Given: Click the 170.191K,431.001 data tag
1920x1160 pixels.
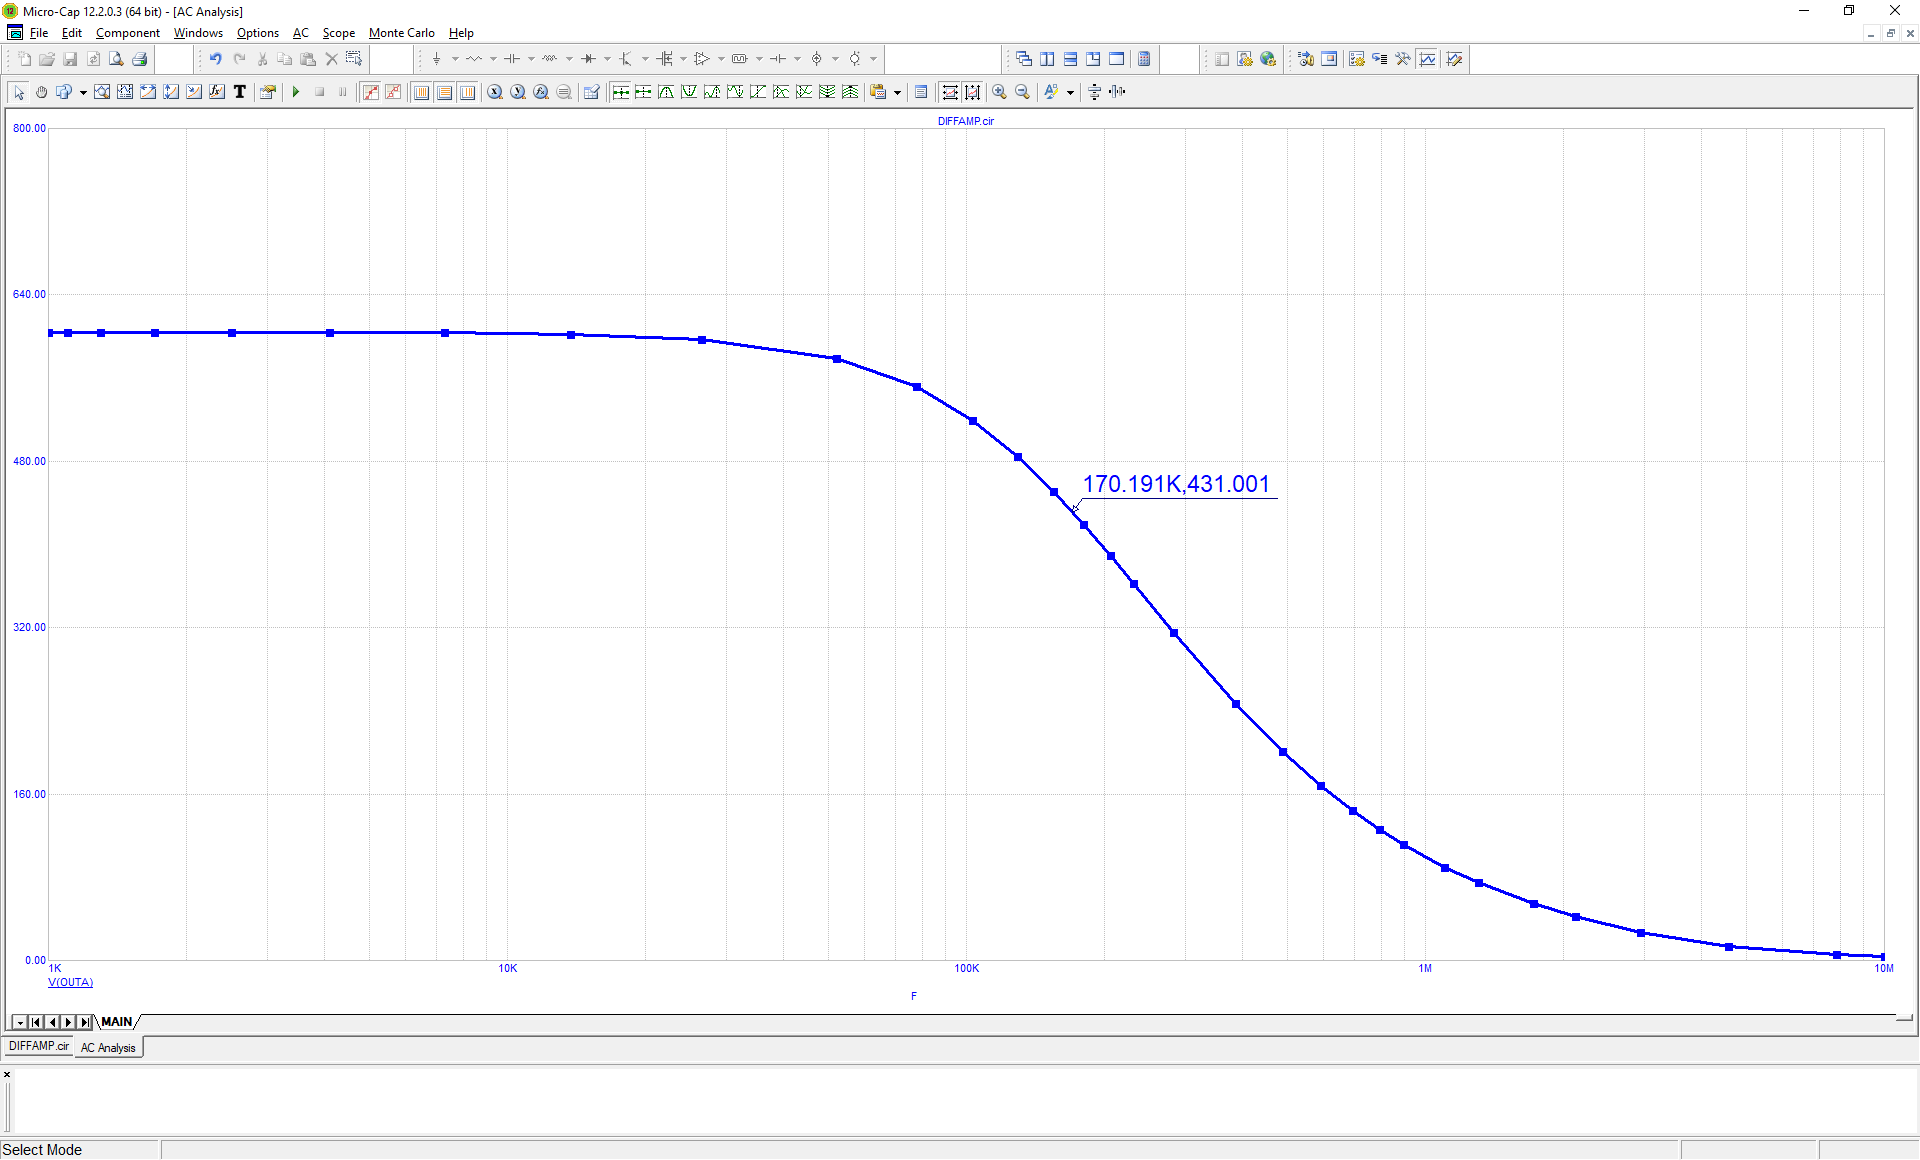Looking at the screenshot, I should pyautogui.click(x=1176, y=484).
